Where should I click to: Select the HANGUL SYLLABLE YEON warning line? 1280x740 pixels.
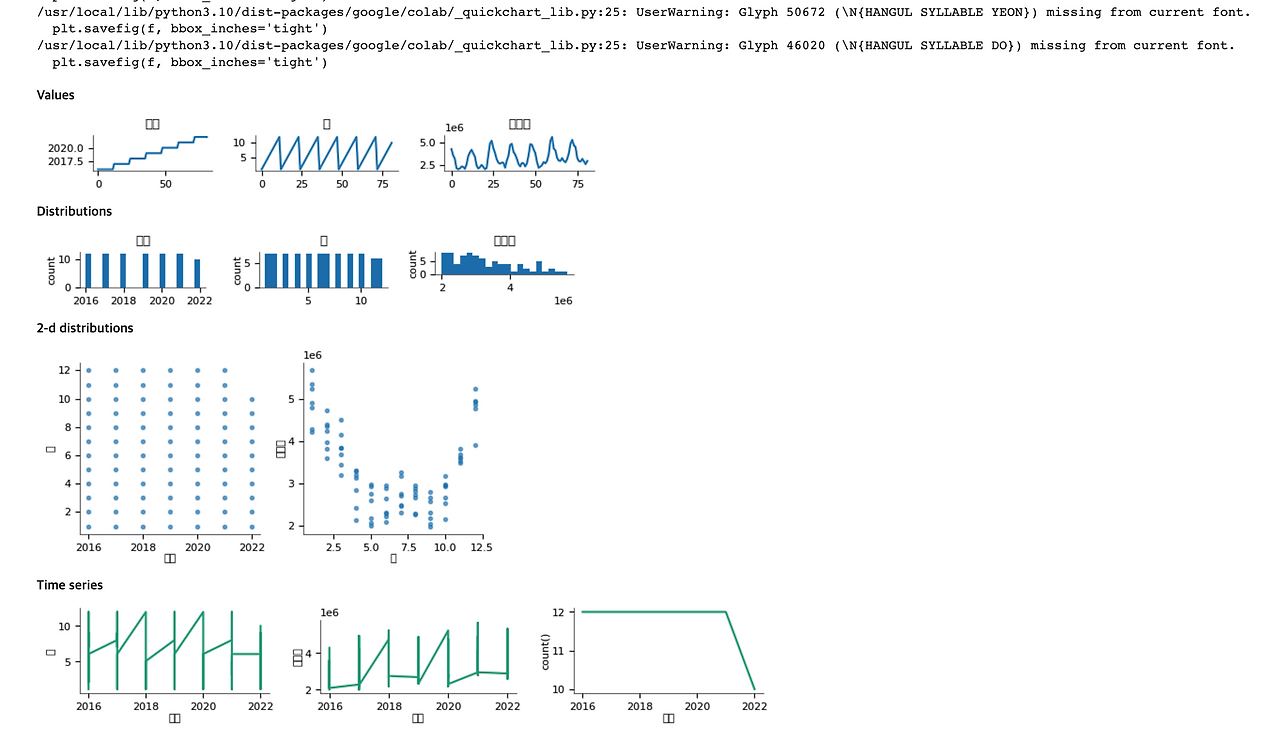point(643,12)
